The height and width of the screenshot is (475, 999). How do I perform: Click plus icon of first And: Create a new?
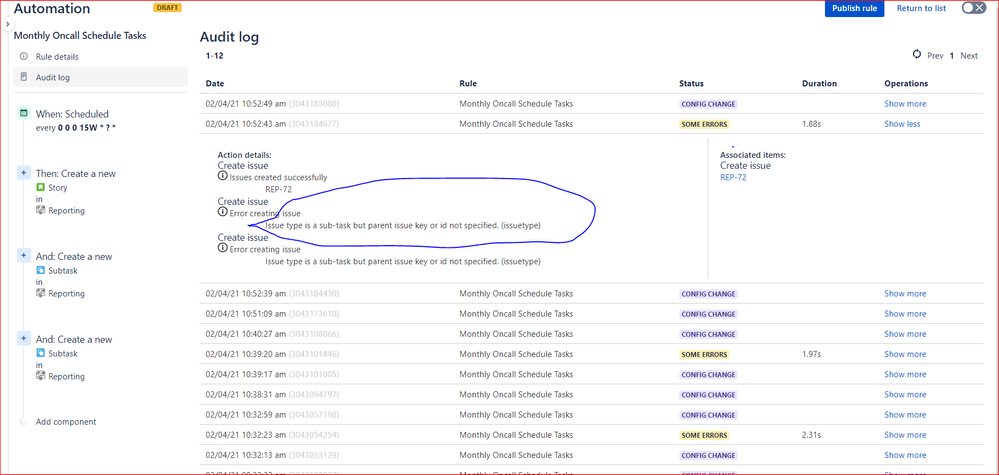(x=24, y=255)
